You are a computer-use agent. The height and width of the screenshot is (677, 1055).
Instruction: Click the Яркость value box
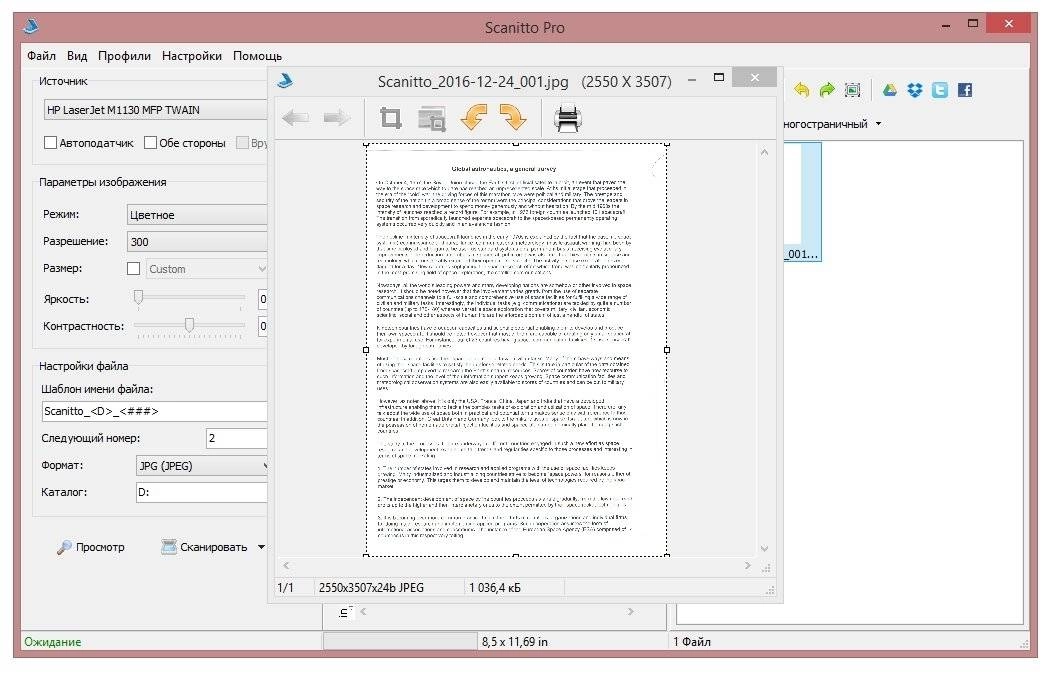[263, 299]
